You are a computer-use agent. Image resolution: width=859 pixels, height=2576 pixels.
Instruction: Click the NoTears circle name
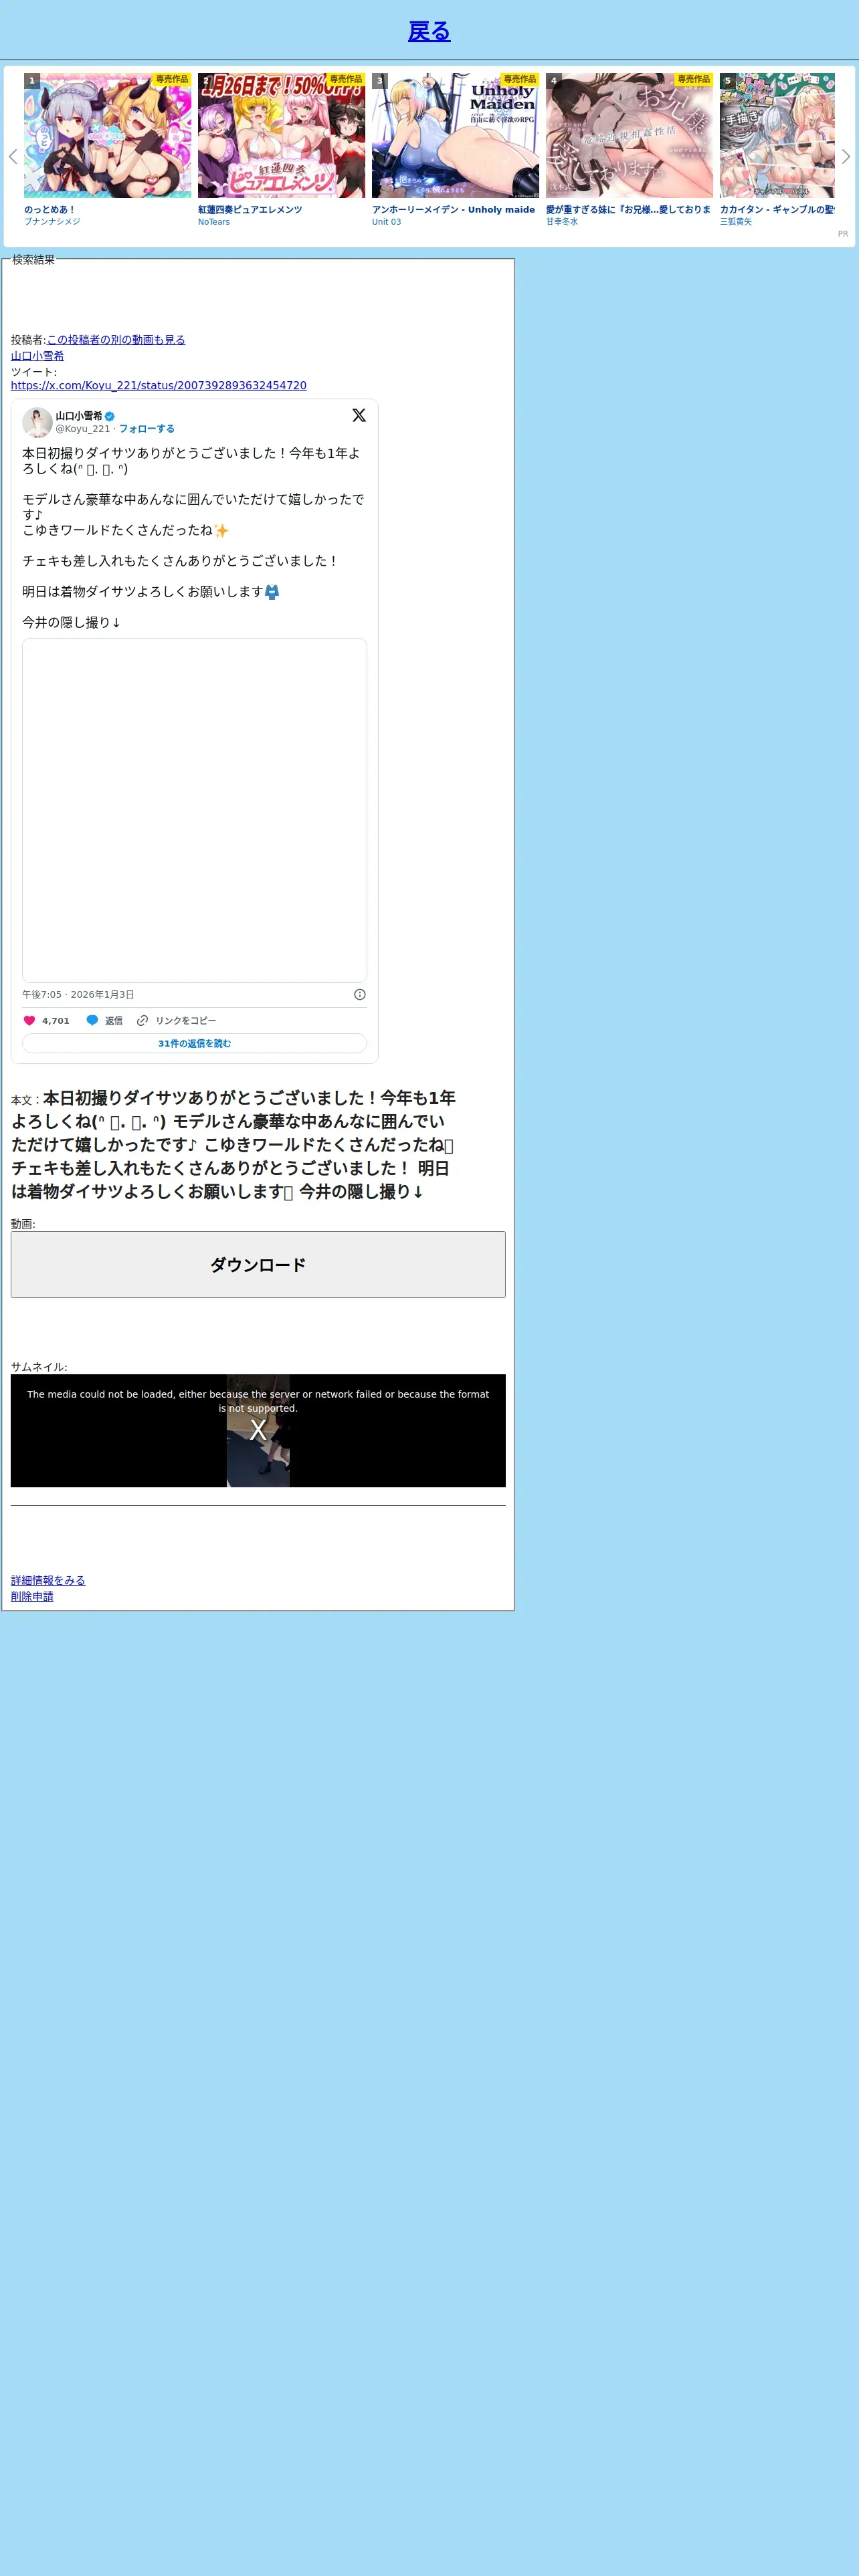[x=214, y=222]
